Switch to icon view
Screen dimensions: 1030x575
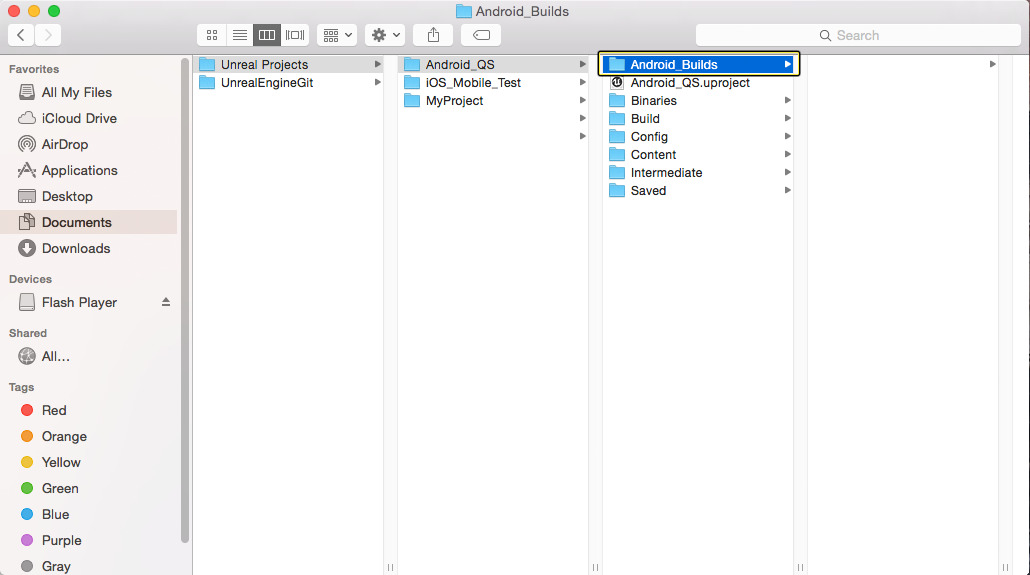pyautogui.click(x=212, y=35)
